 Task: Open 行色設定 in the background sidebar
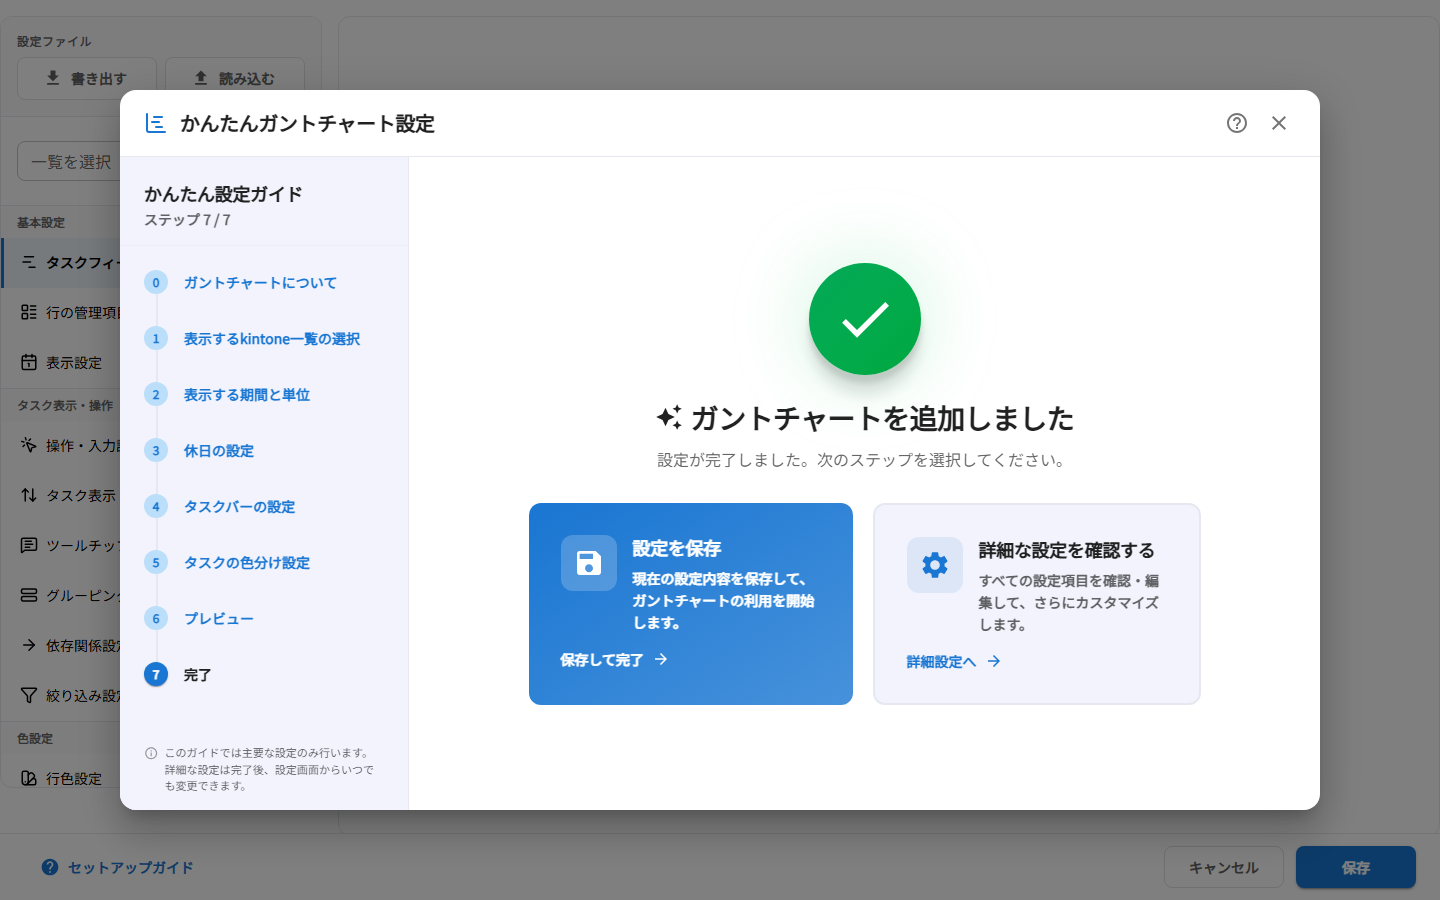coord(61,778)
